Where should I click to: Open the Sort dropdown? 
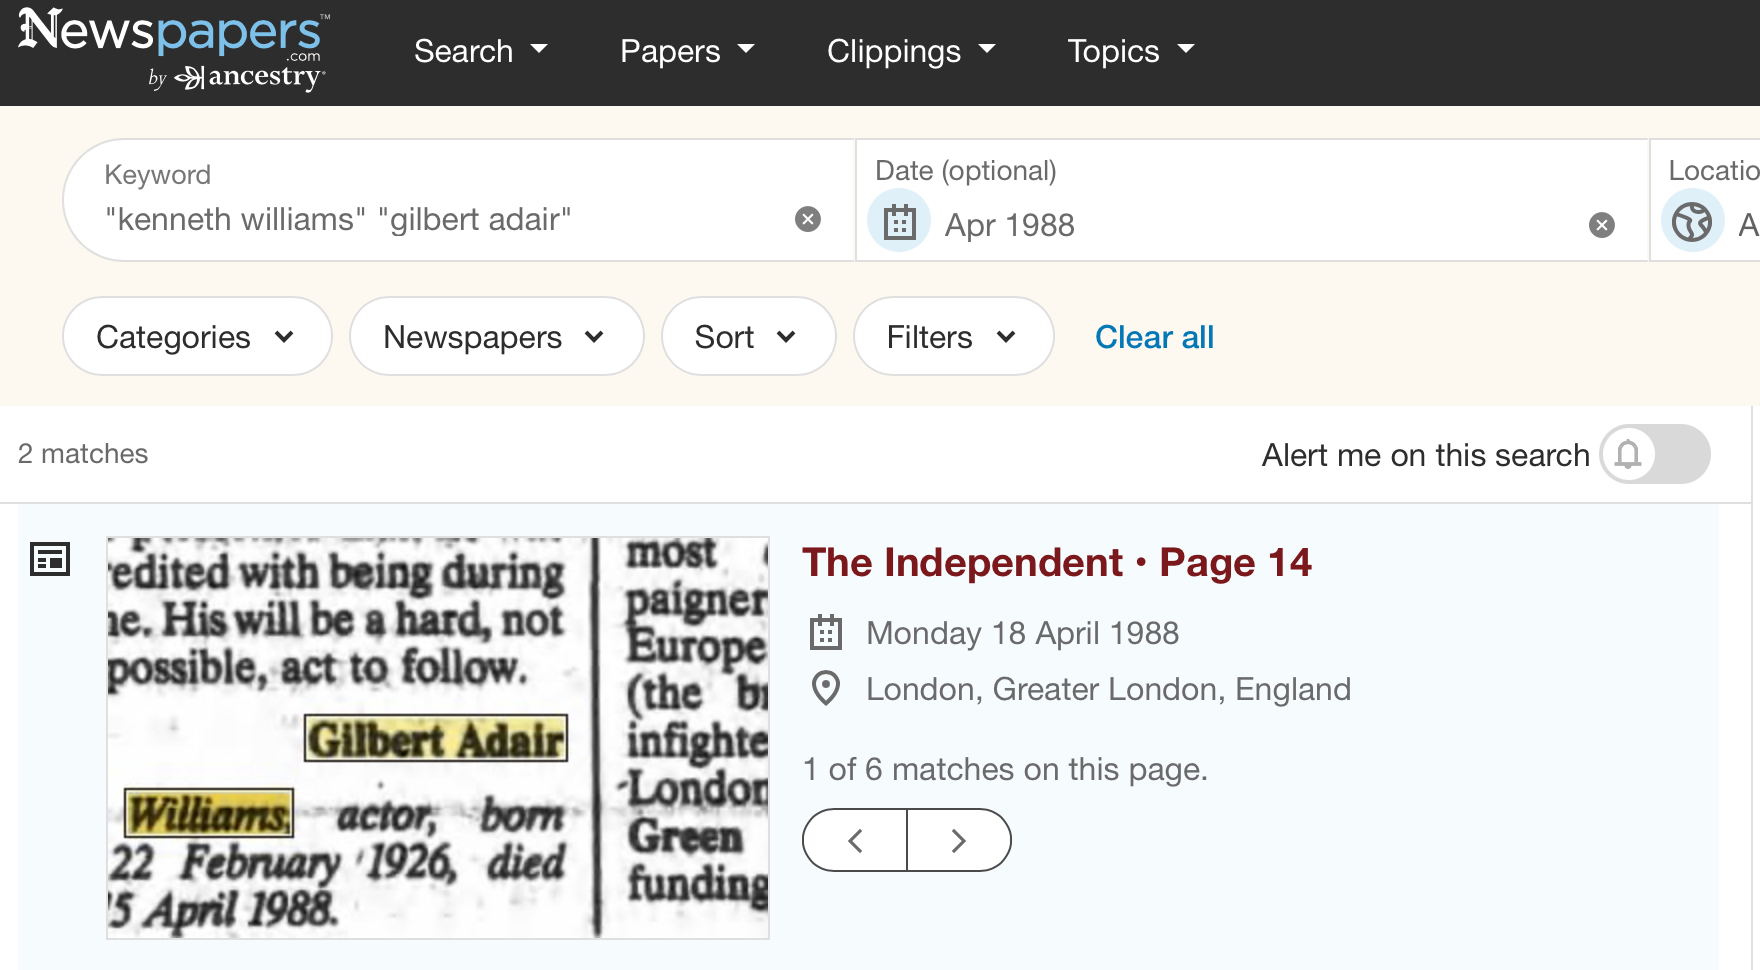pyautogui.click(x=747, y=337)
